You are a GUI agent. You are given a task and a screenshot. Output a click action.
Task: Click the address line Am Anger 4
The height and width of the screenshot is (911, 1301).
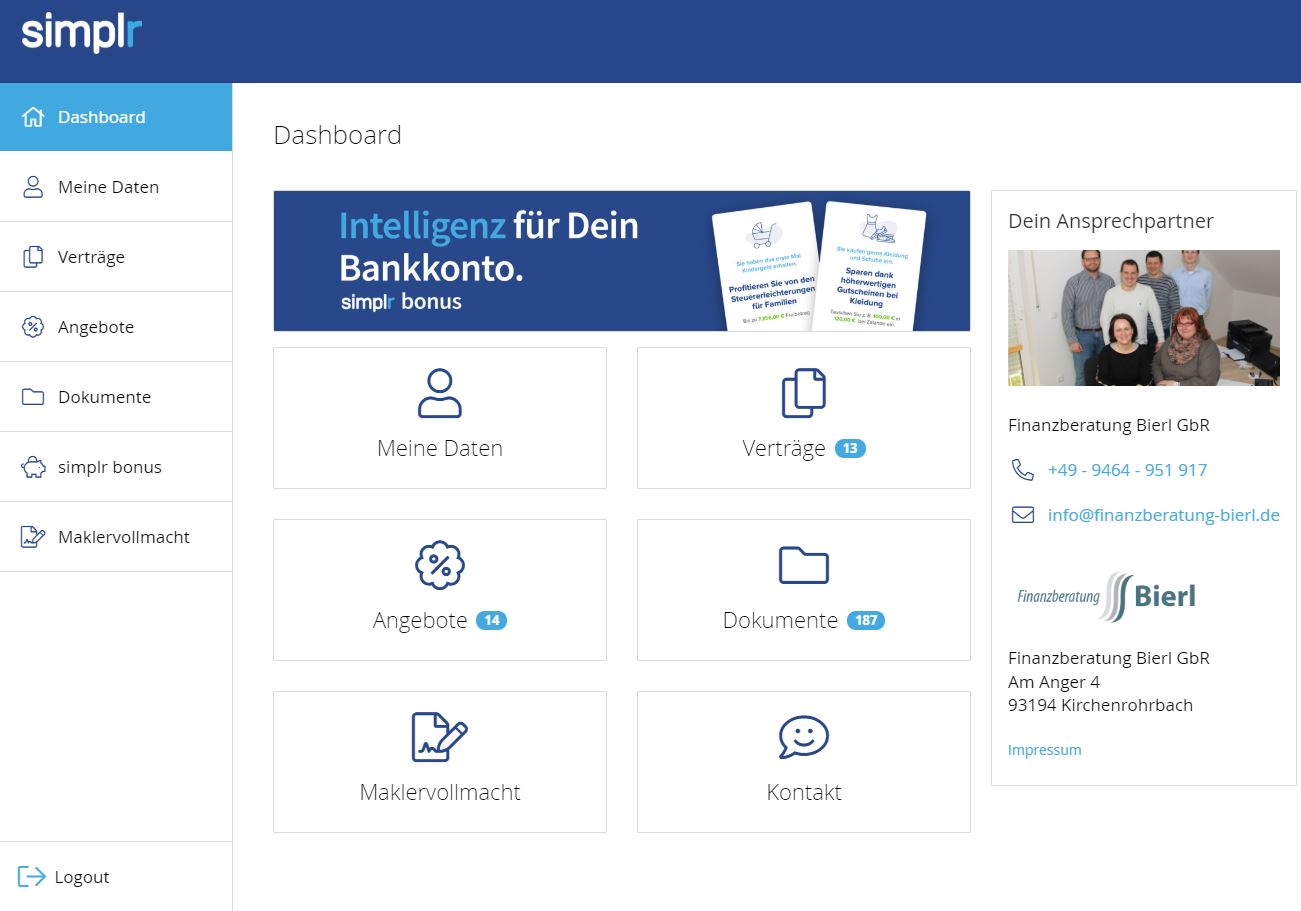pyautogui.click(x=1054, y=682)
